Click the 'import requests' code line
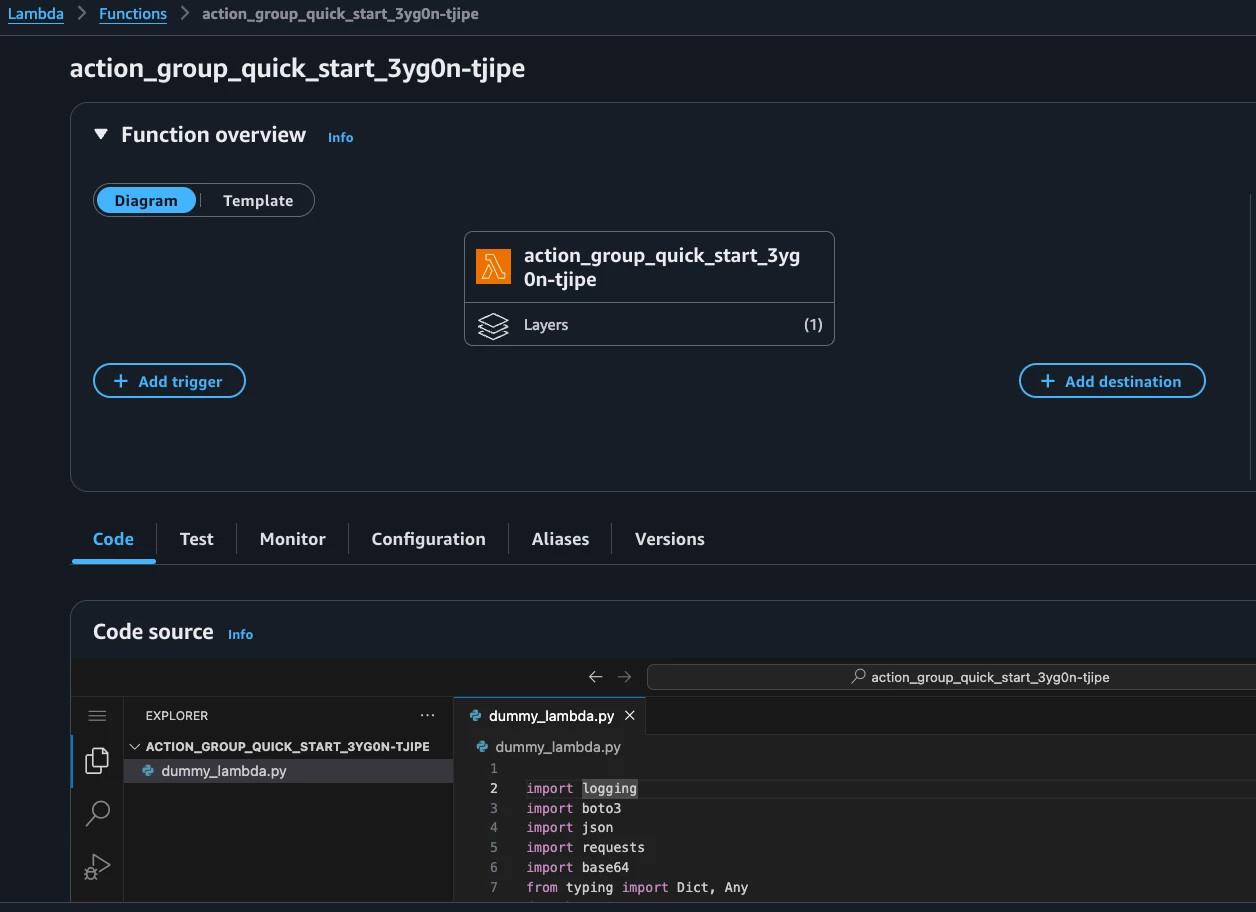This screenshot has height=912, width=1256. point(586,848)
